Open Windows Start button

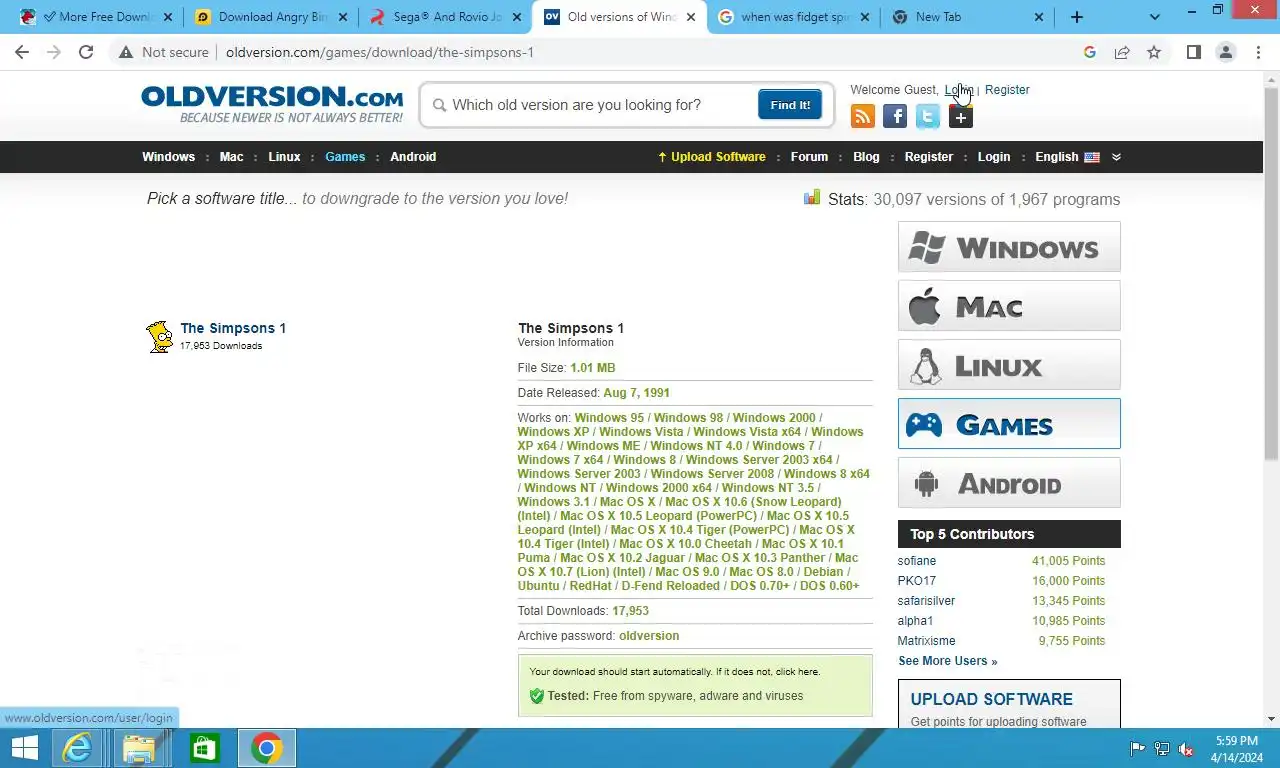[24, 748]
